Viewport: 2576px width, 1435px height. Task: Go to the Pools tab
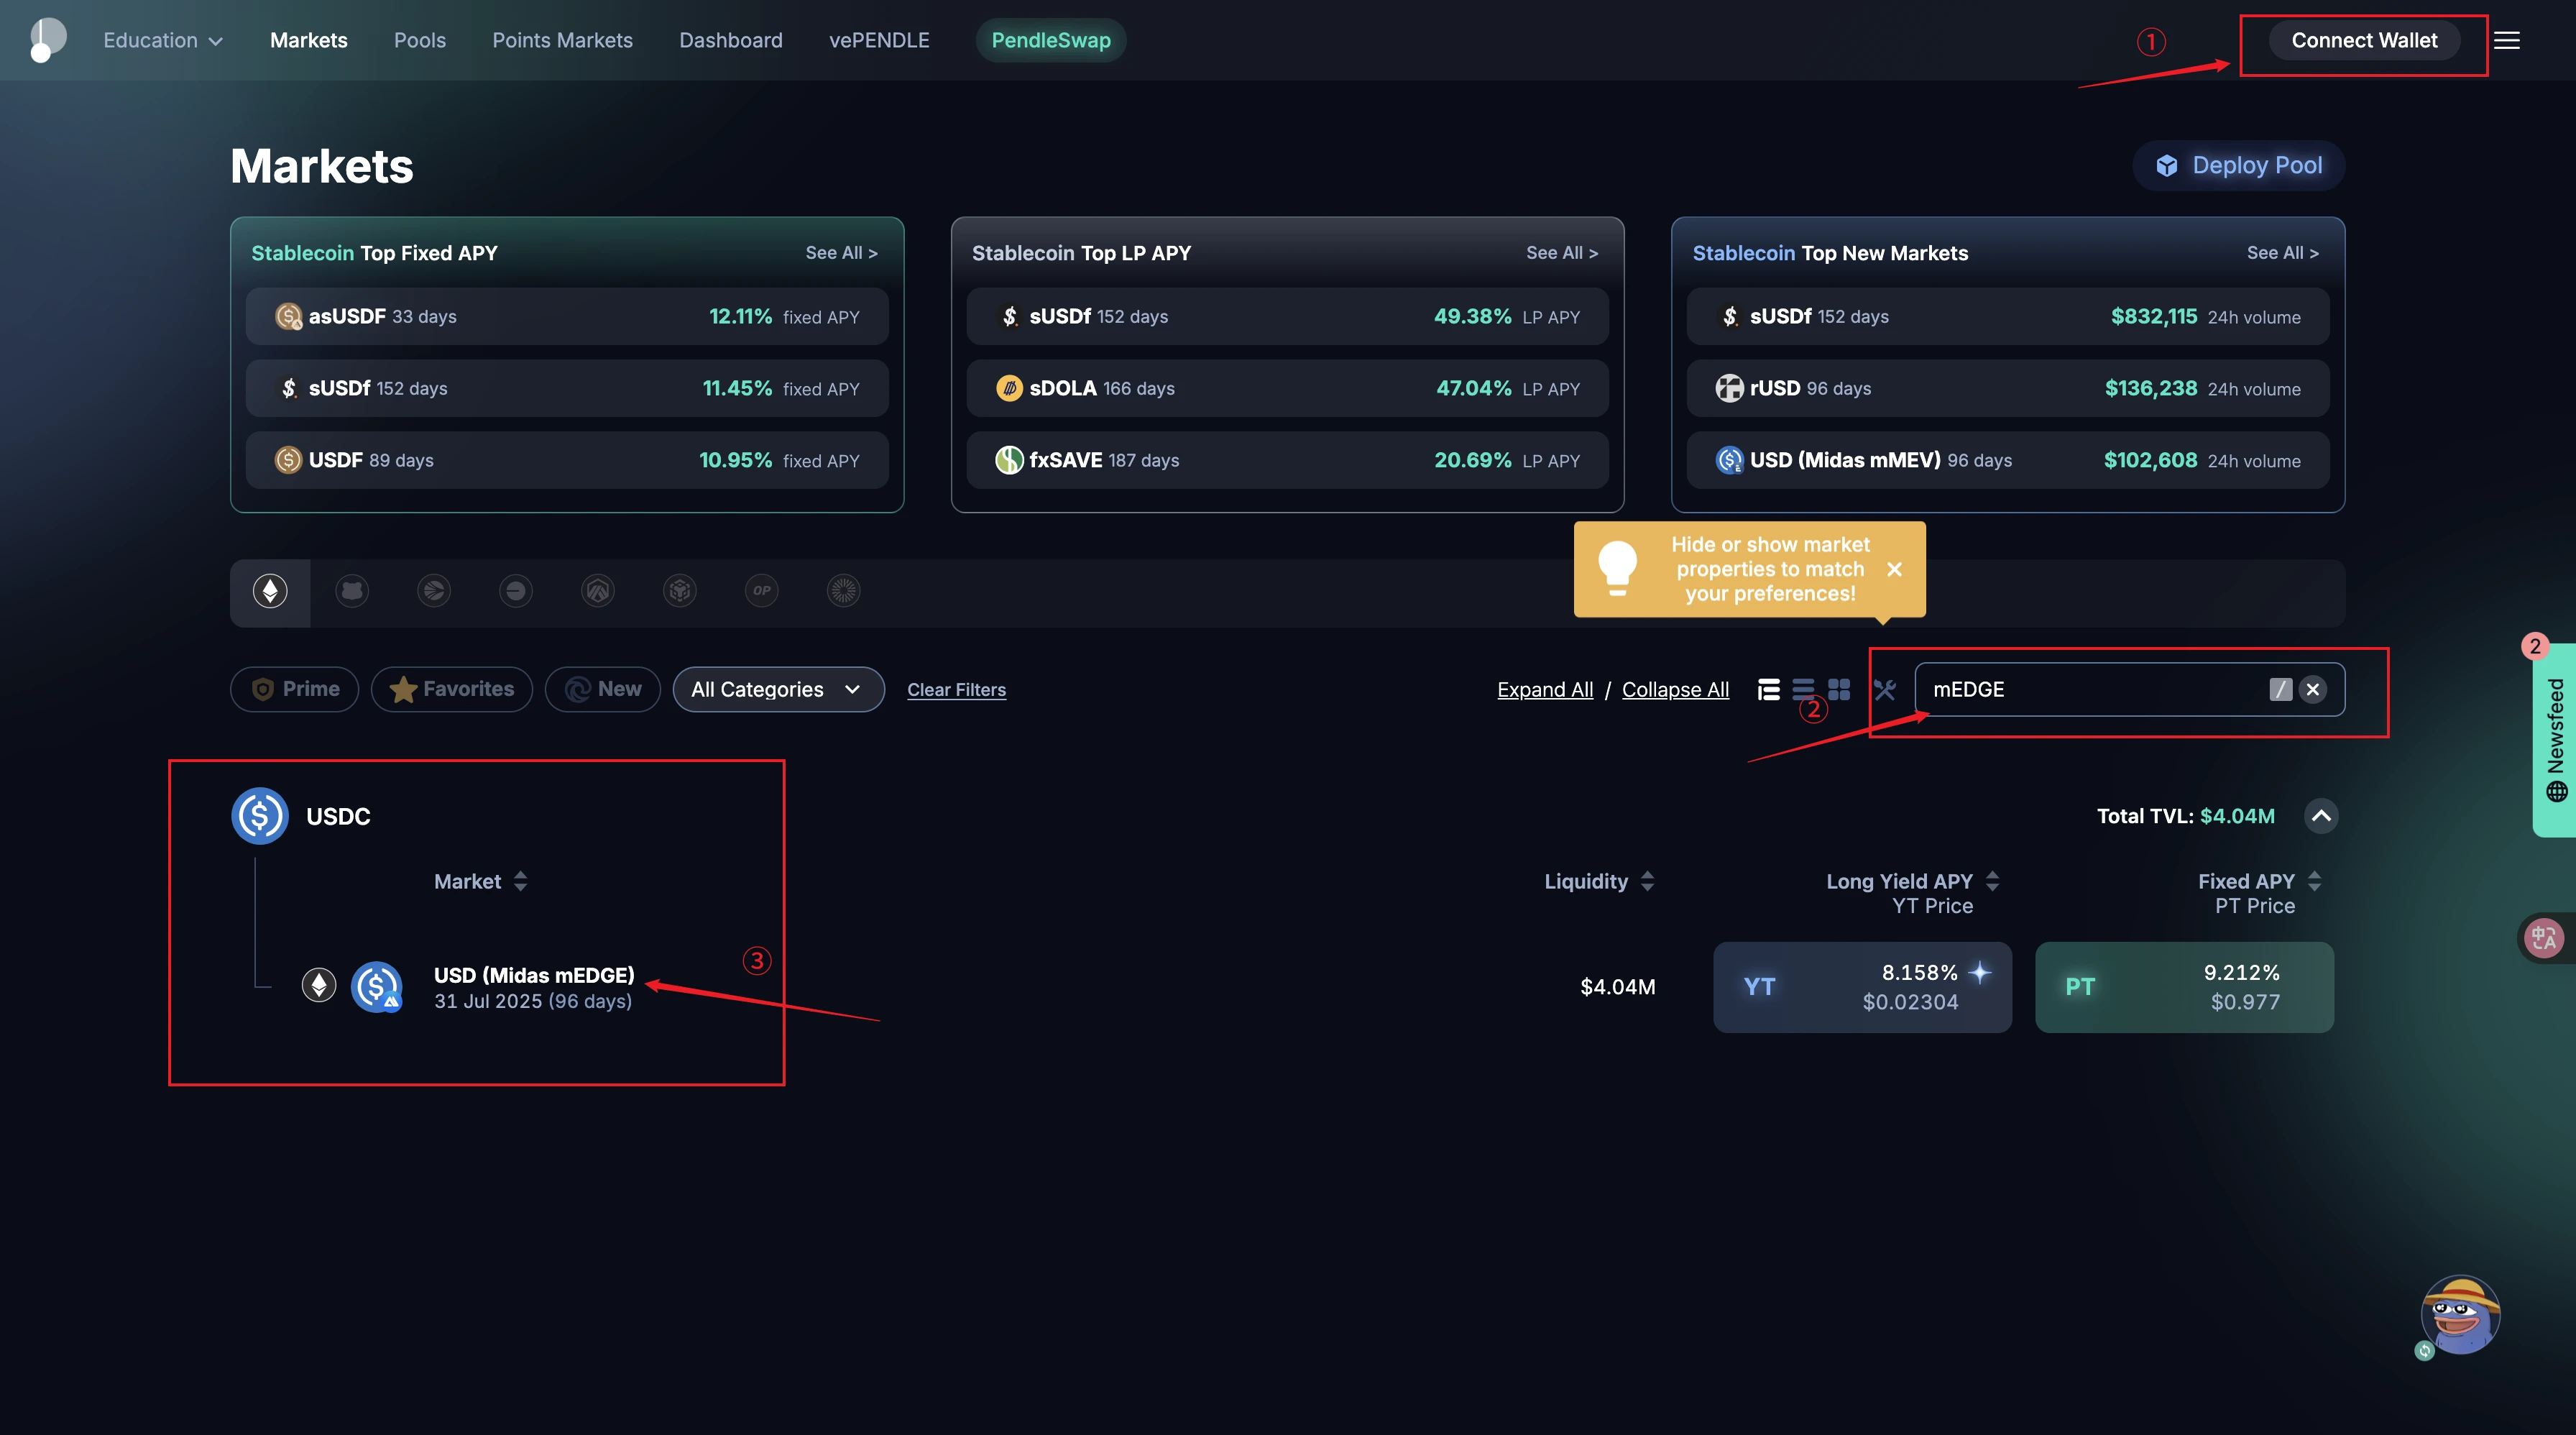pyautogui.click(x=419, y=40)
